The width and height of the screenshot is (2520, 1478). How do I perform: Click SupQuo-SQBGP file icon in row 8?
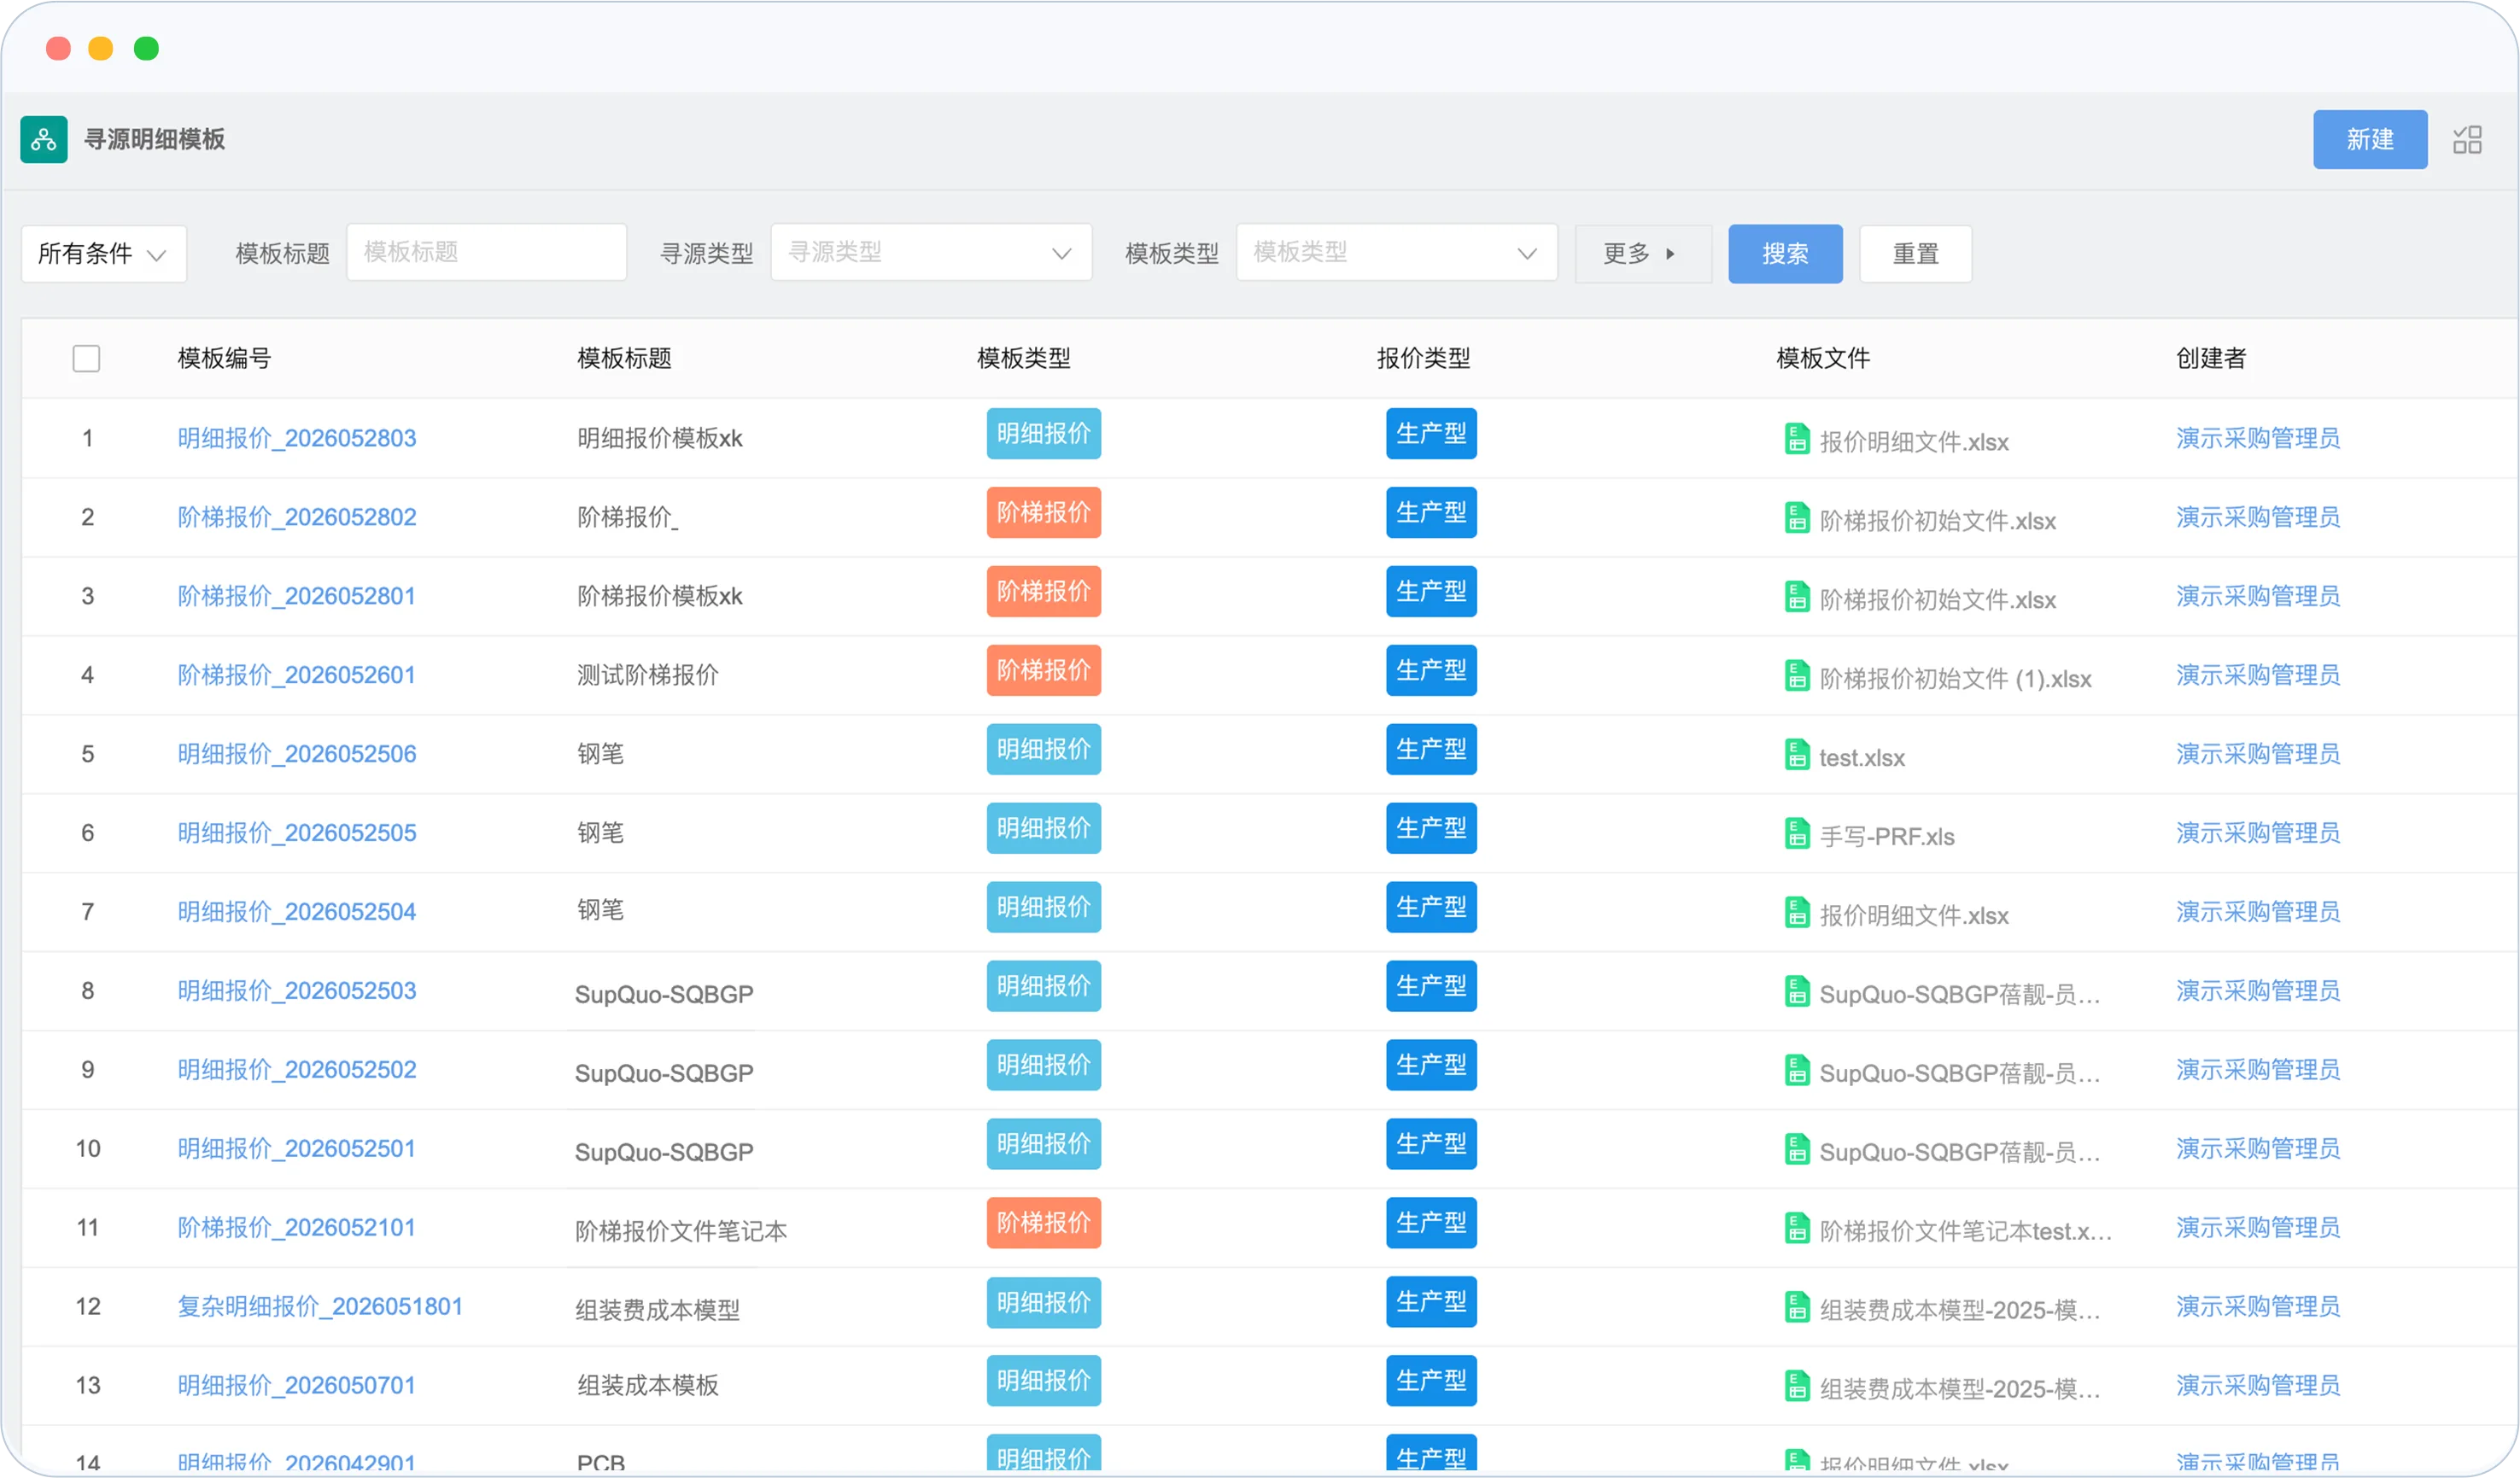coord(1797,992)
